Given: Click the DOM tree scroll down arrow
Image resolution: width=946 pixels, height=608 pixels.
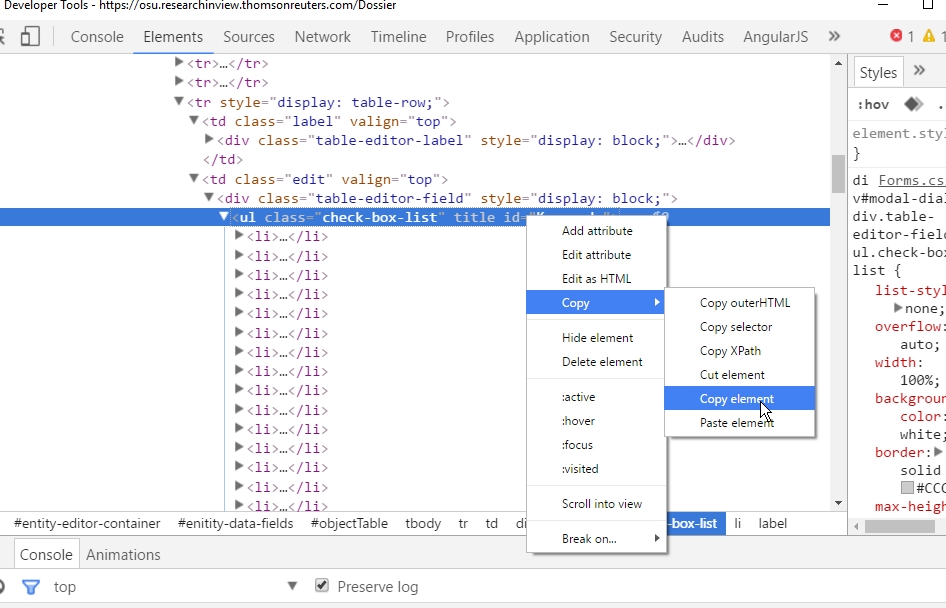Looking at the screenshot, I should pyautogui.click(x=838, y=503).
